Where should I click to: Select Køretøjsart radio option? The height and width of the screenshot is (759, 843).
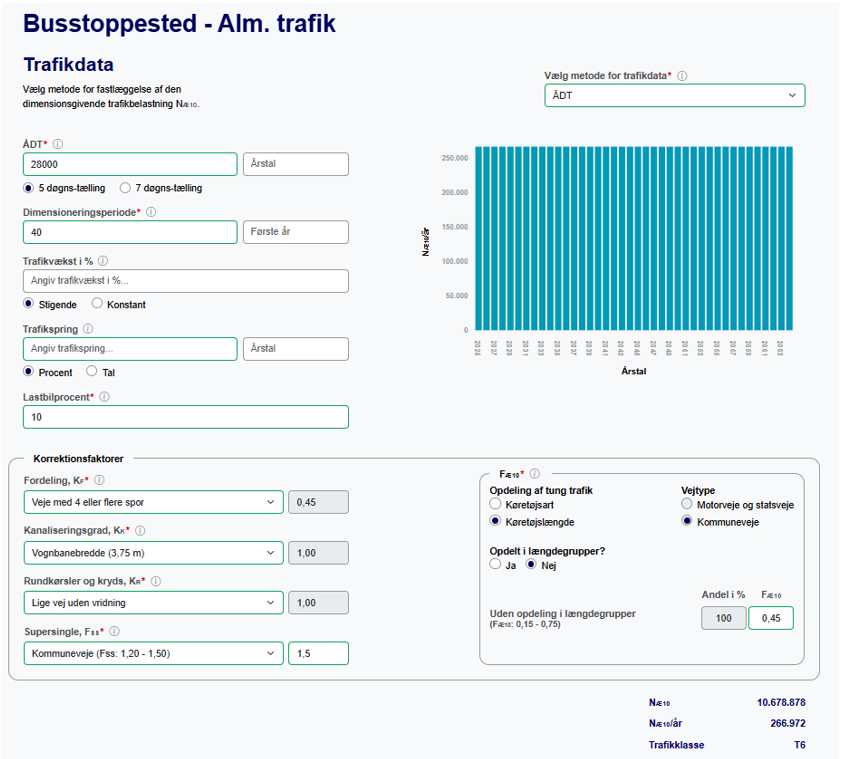click(x=495, y=505)
